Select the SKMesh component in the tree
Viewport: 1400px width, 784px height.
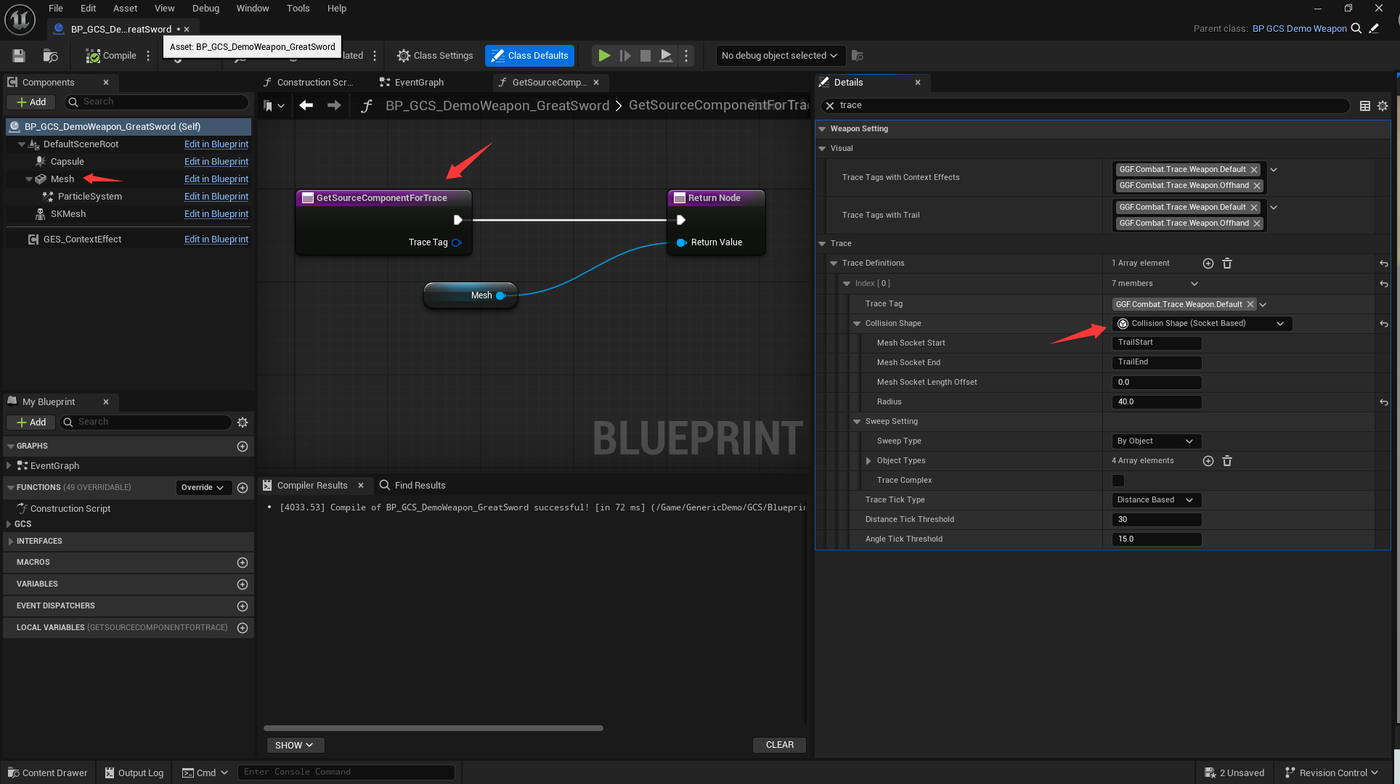pos(68,214)
